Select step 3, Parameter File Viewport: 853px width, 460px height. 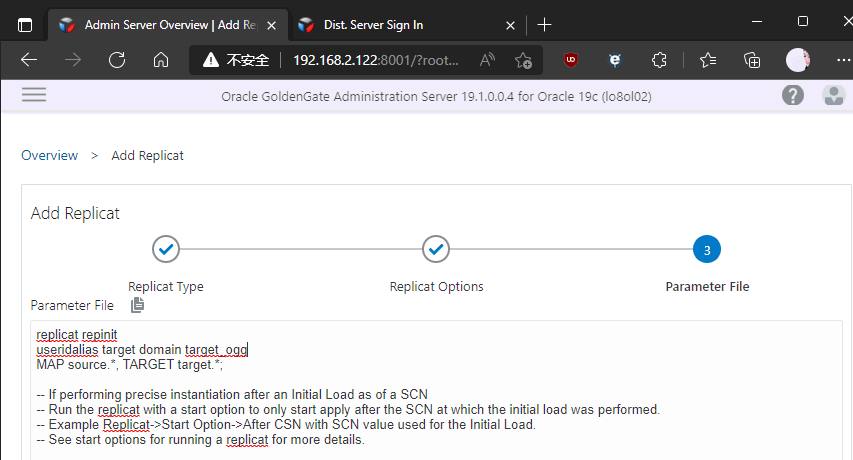(x=707, y=249)
